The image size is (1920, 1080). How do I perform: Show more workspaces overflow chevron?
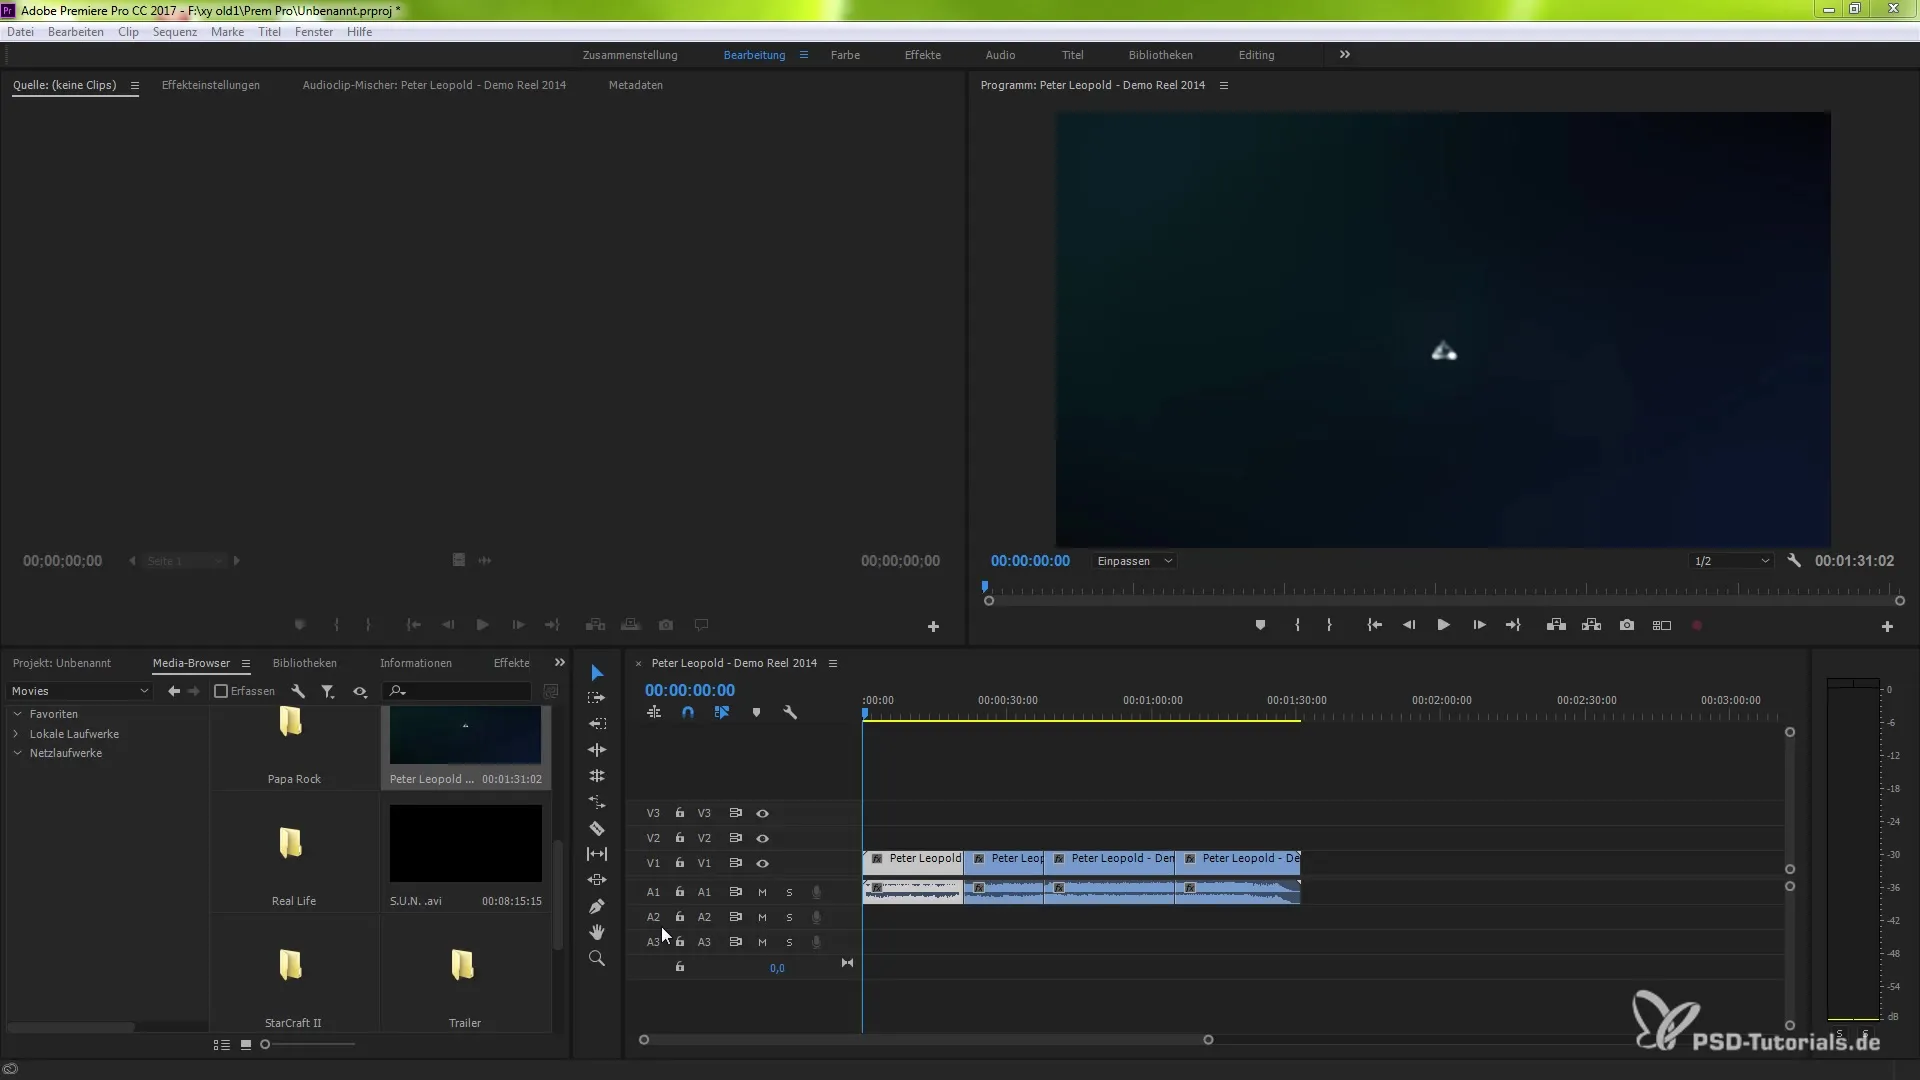1345,55
